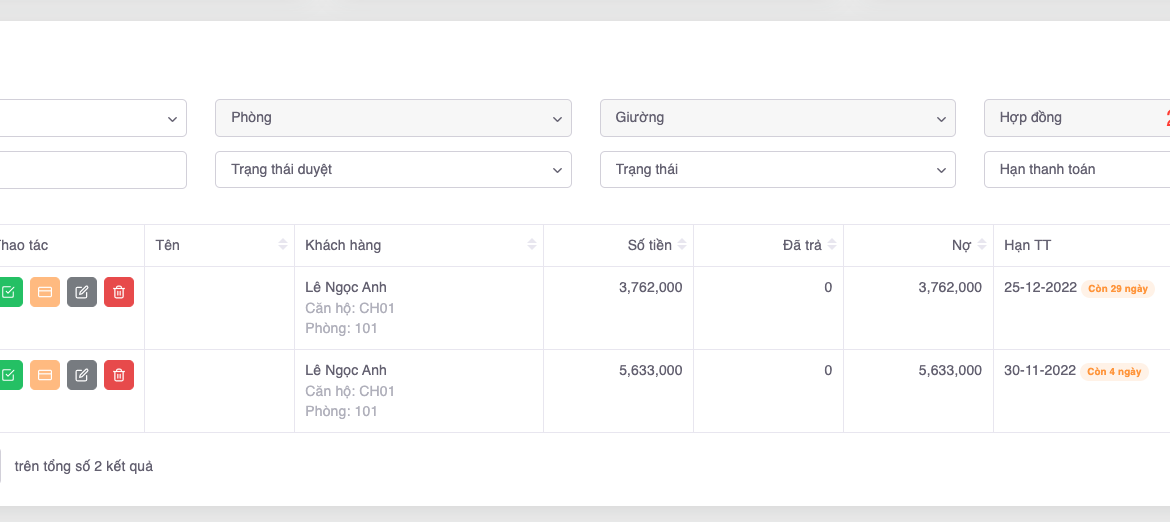Click the Còn 29 ngày badge

click(x=1117, y=289)
